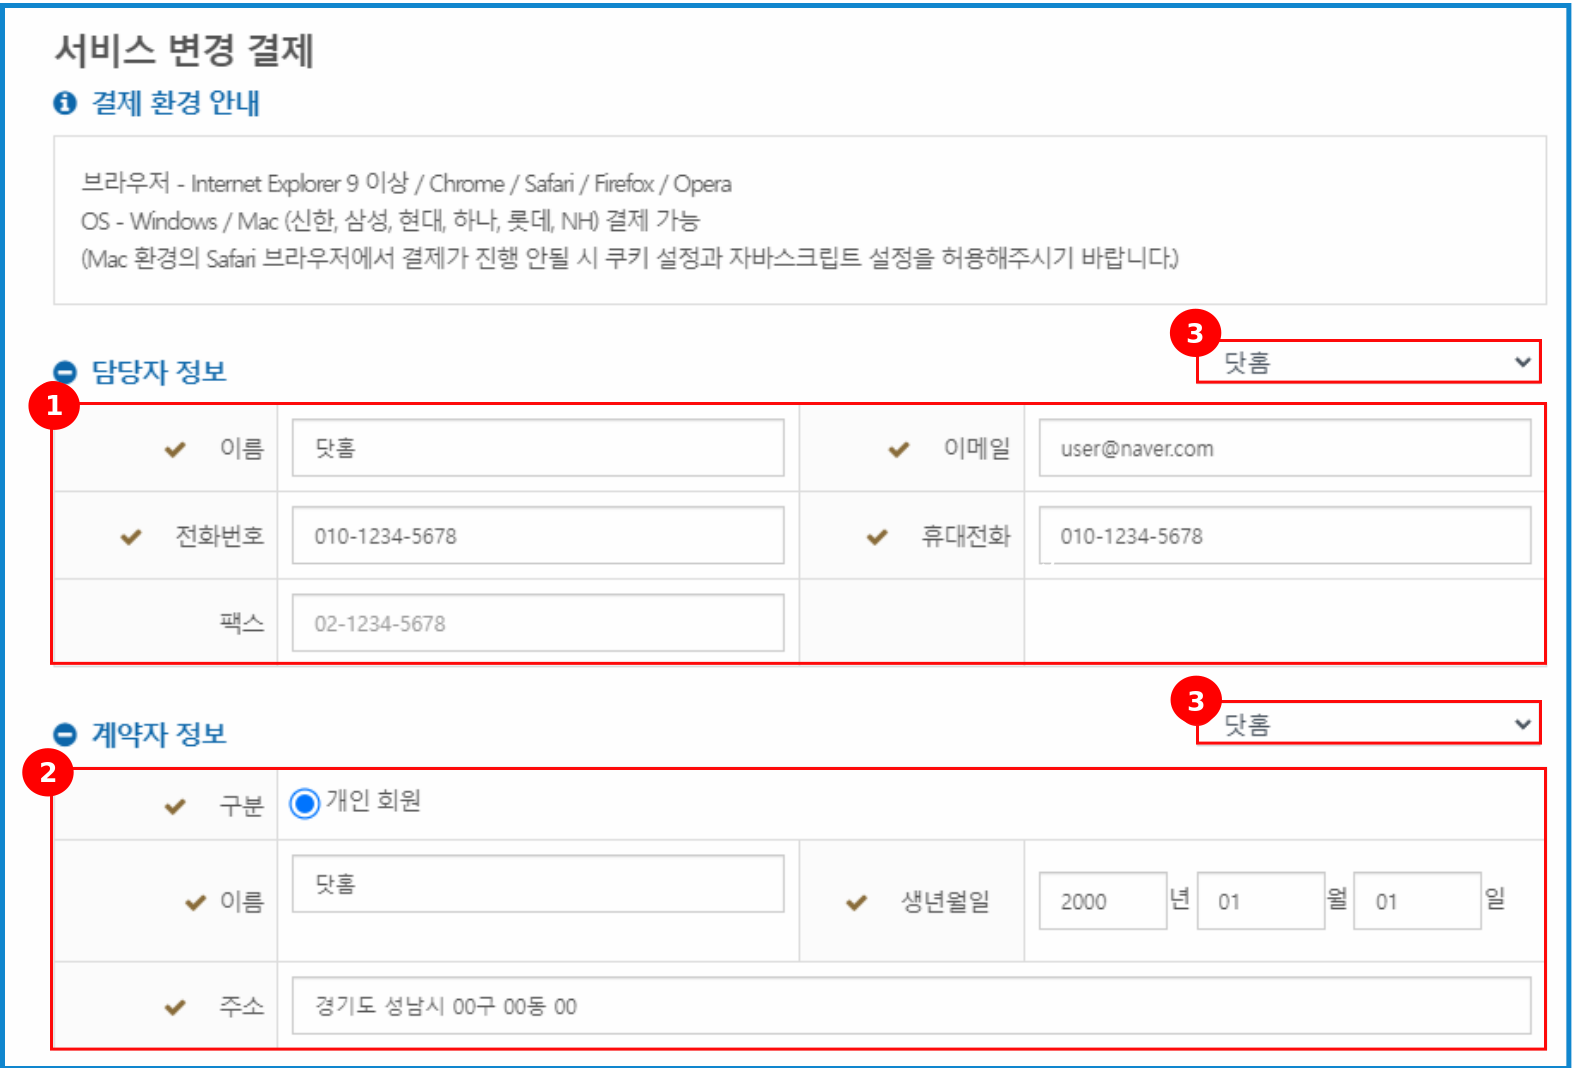Viewport: 1573px width, 1068px height.
Task: Click the info icon beside 결제 환경 안내
Action: (x=65, y=103)
